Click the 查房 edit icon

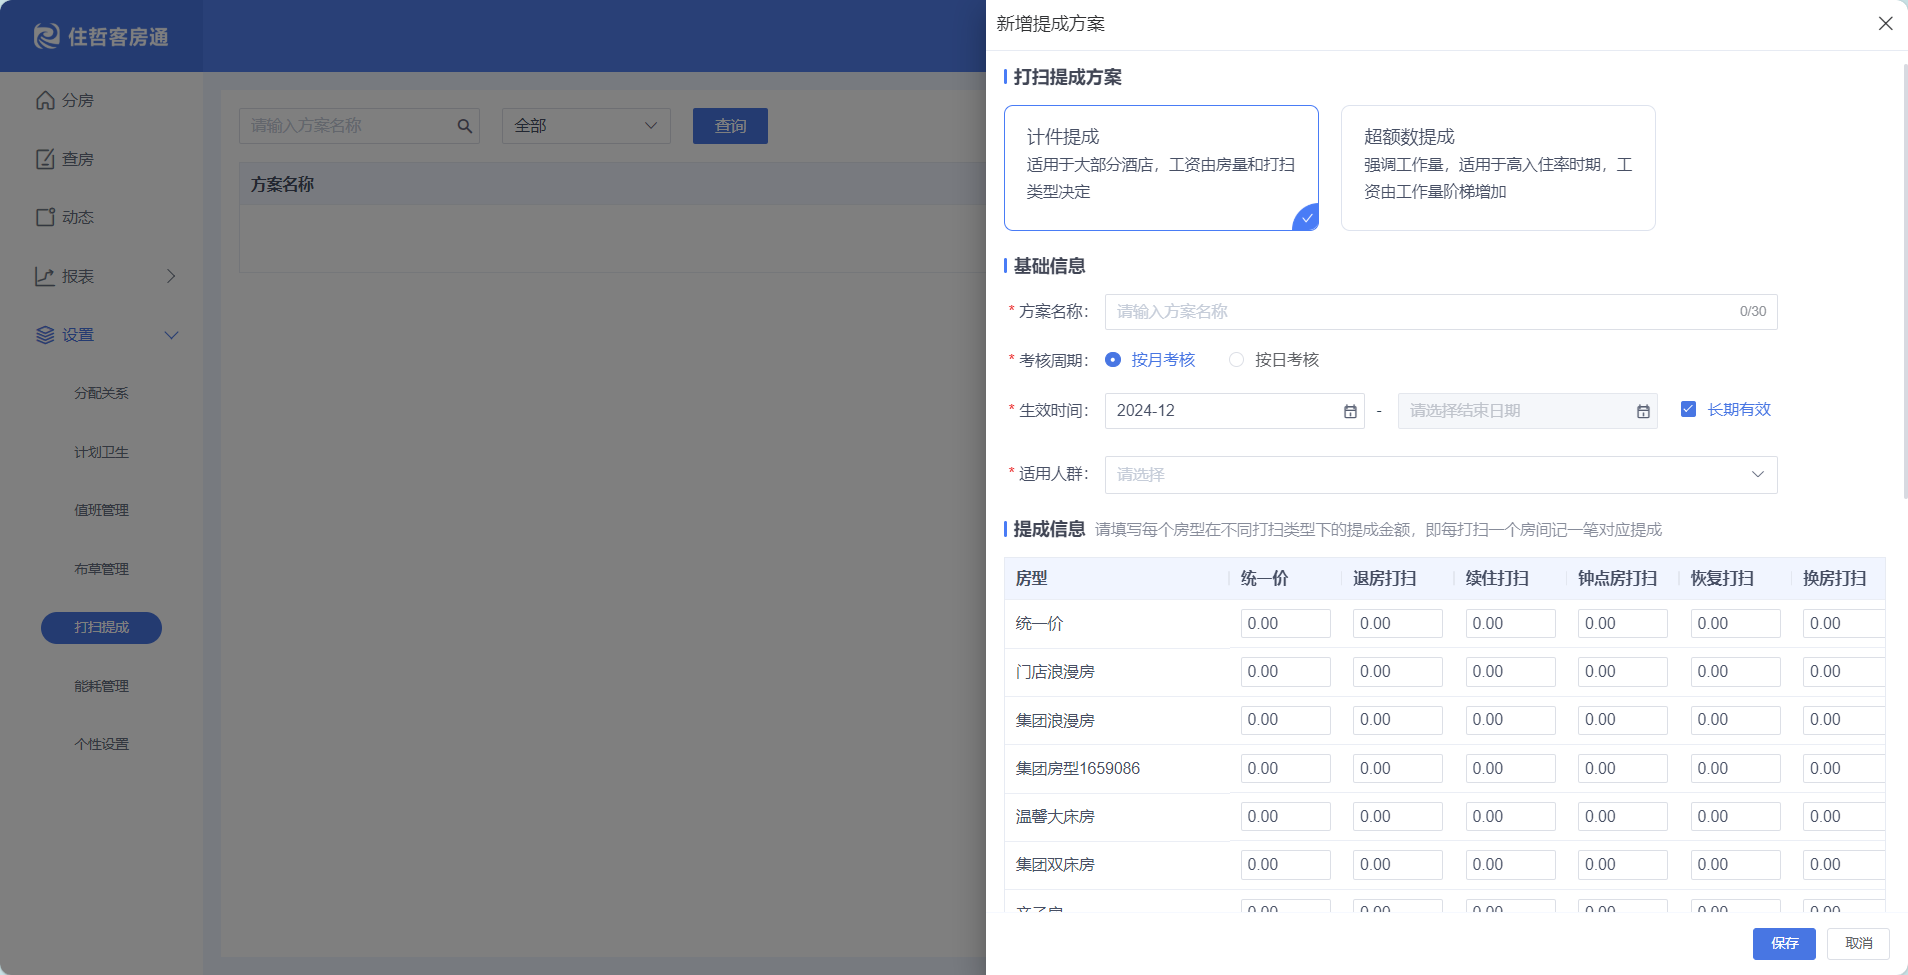pyautogui.click(x=45, y=159)
